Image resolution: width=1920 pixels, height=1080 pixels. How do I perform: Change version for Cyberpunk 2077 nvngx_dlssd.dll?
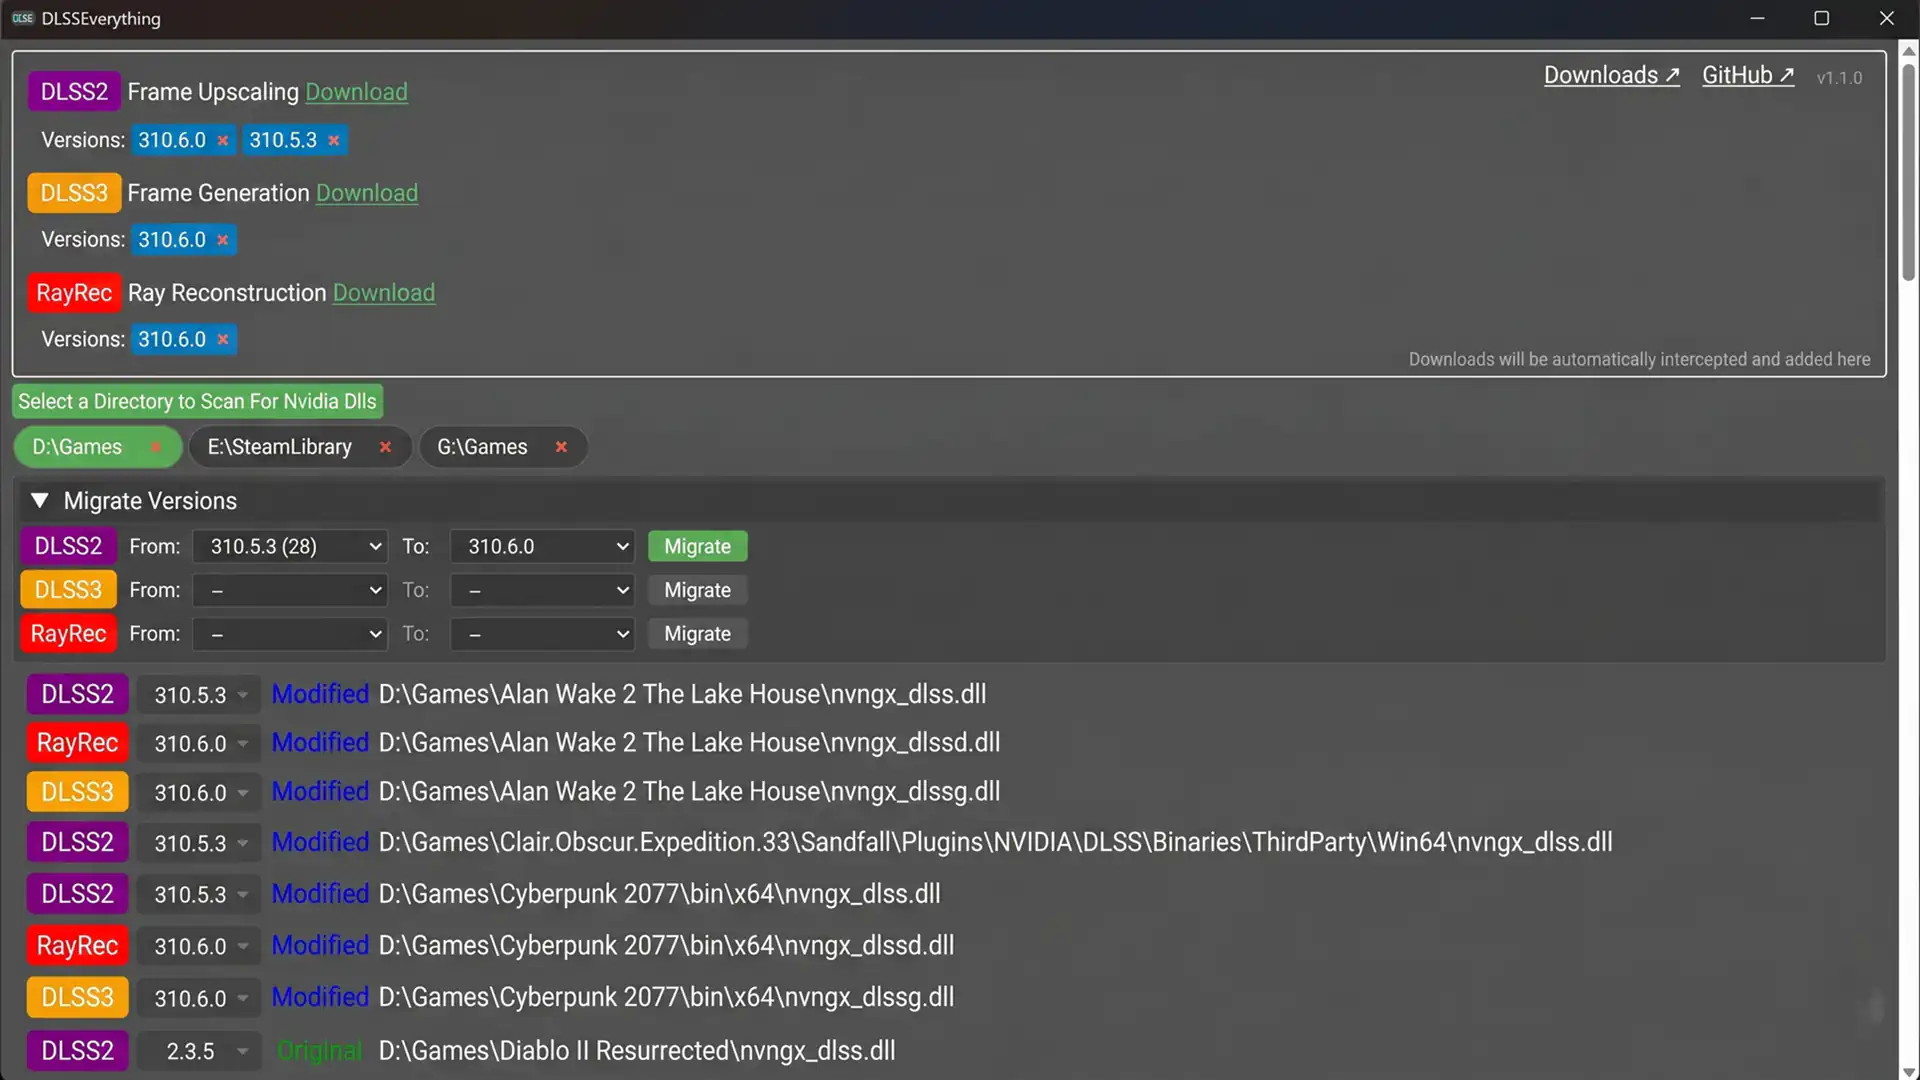tap(199, 947)
